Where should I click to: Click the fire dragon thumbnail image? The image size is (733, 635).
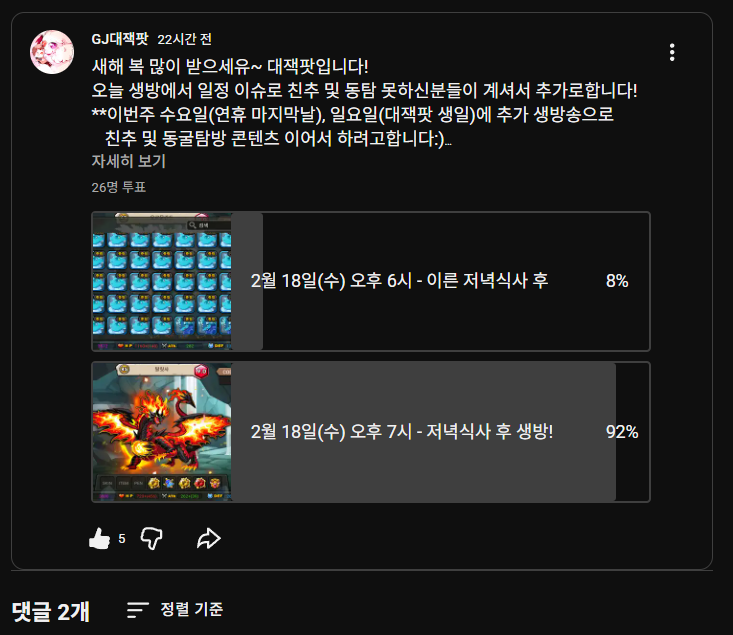click(x=162, y=432)
